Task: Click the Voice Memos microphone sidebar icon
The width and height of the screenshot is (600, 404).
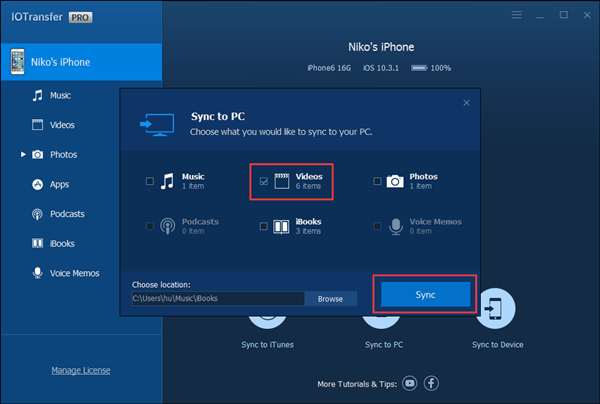Action: pyautogui.click(x=37, y=273)
